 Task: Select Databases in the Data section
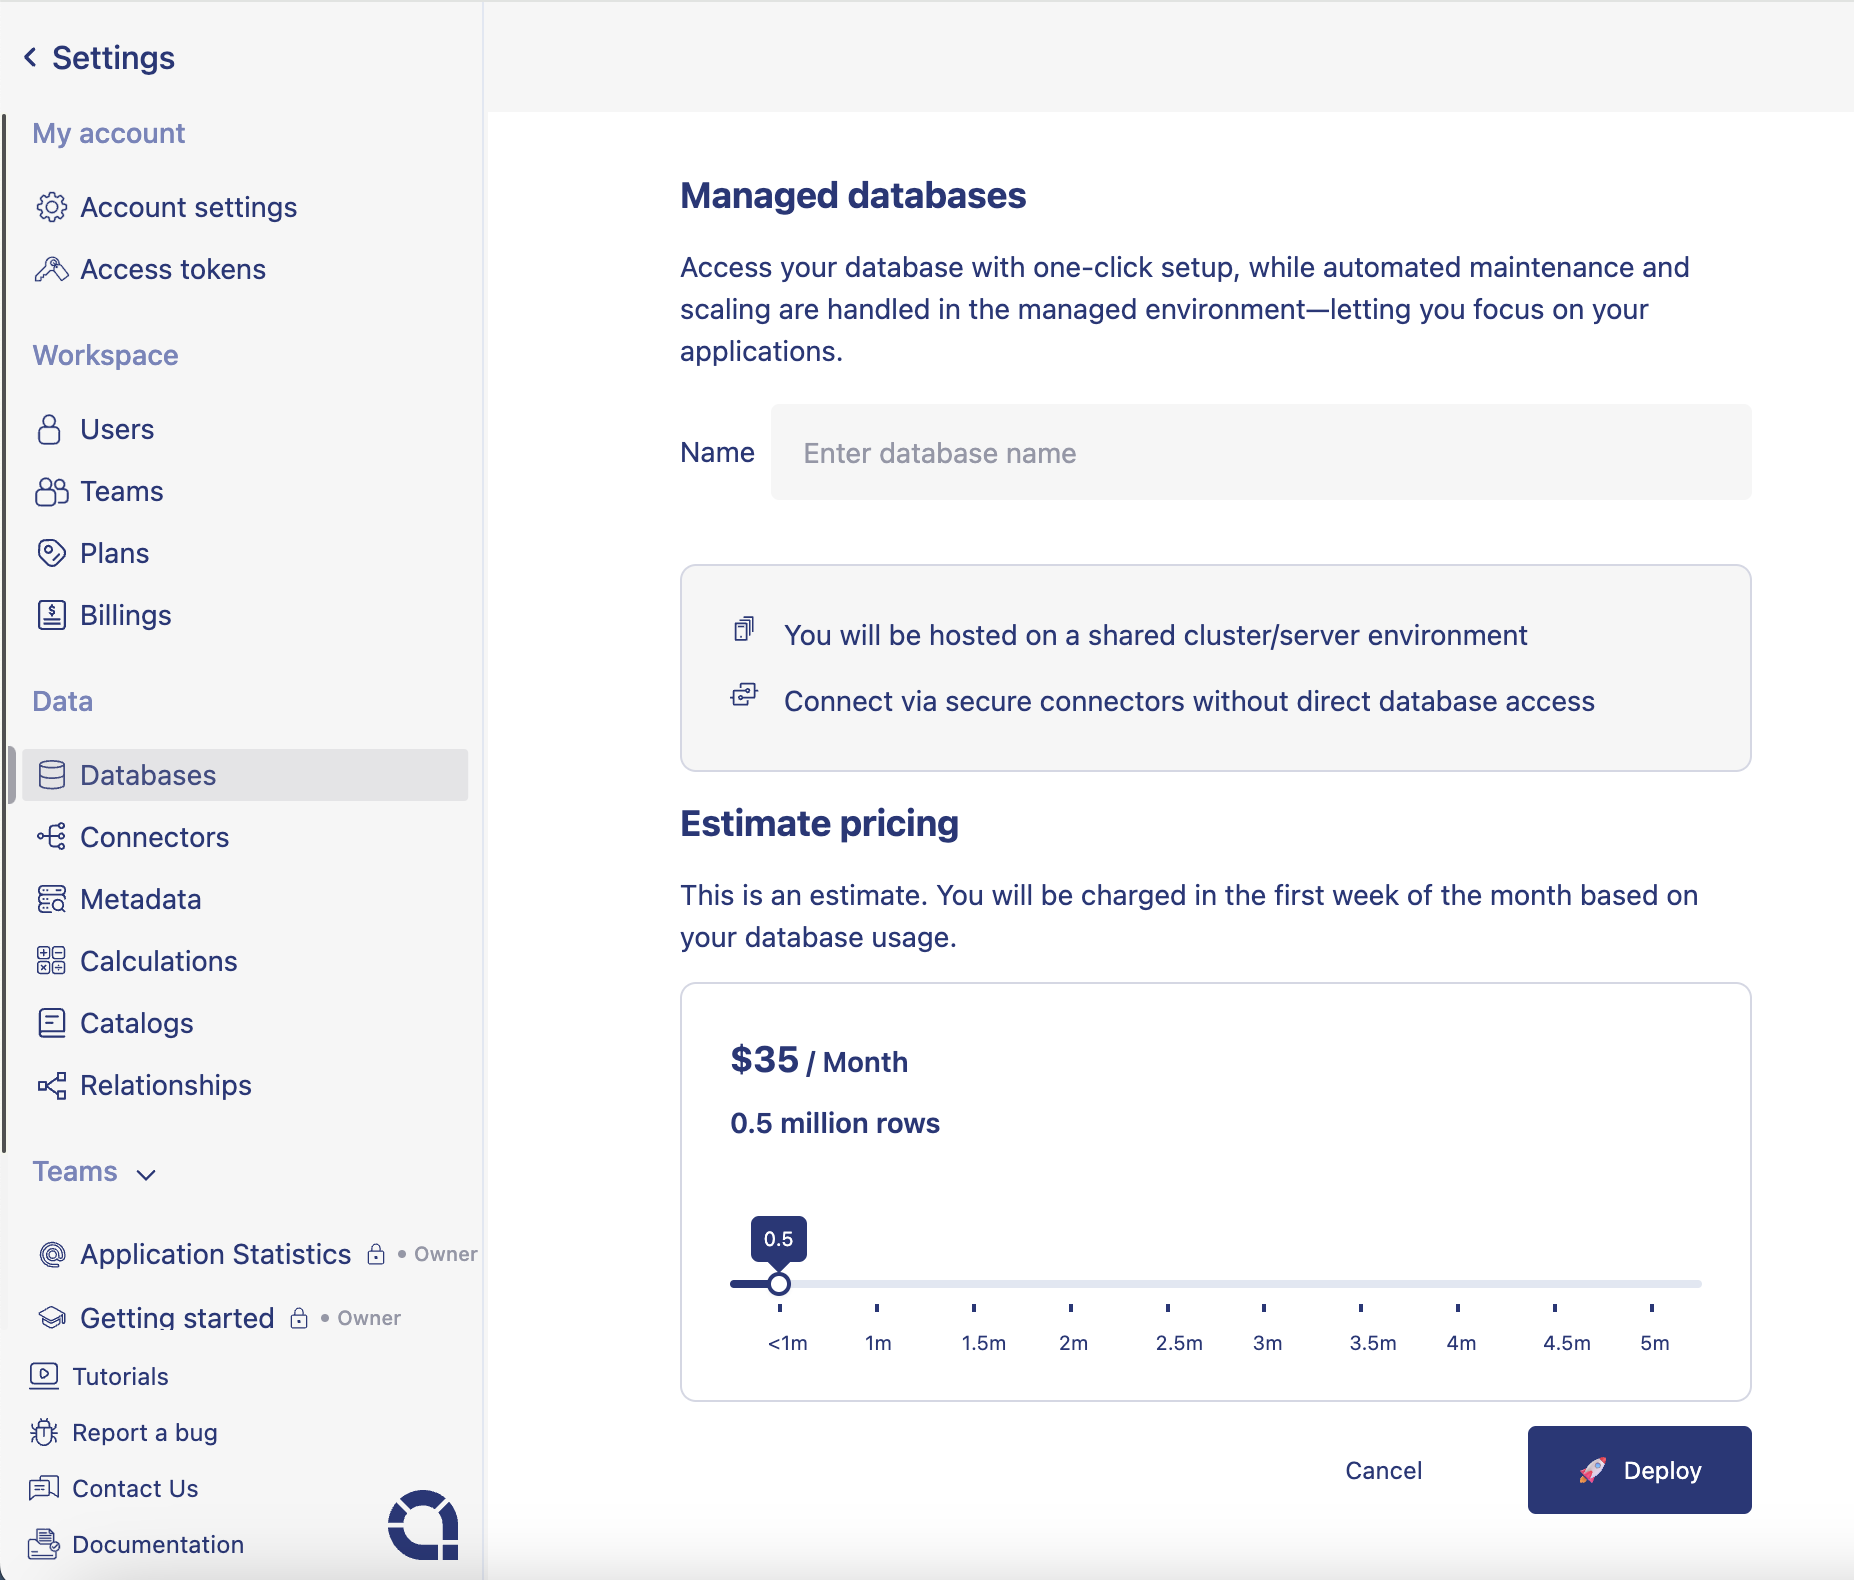[x=245, y=775]
